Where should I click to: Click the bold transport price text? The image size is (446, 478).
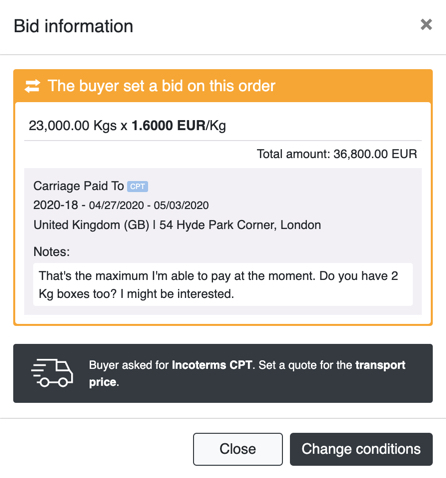[x=247, y=373]
